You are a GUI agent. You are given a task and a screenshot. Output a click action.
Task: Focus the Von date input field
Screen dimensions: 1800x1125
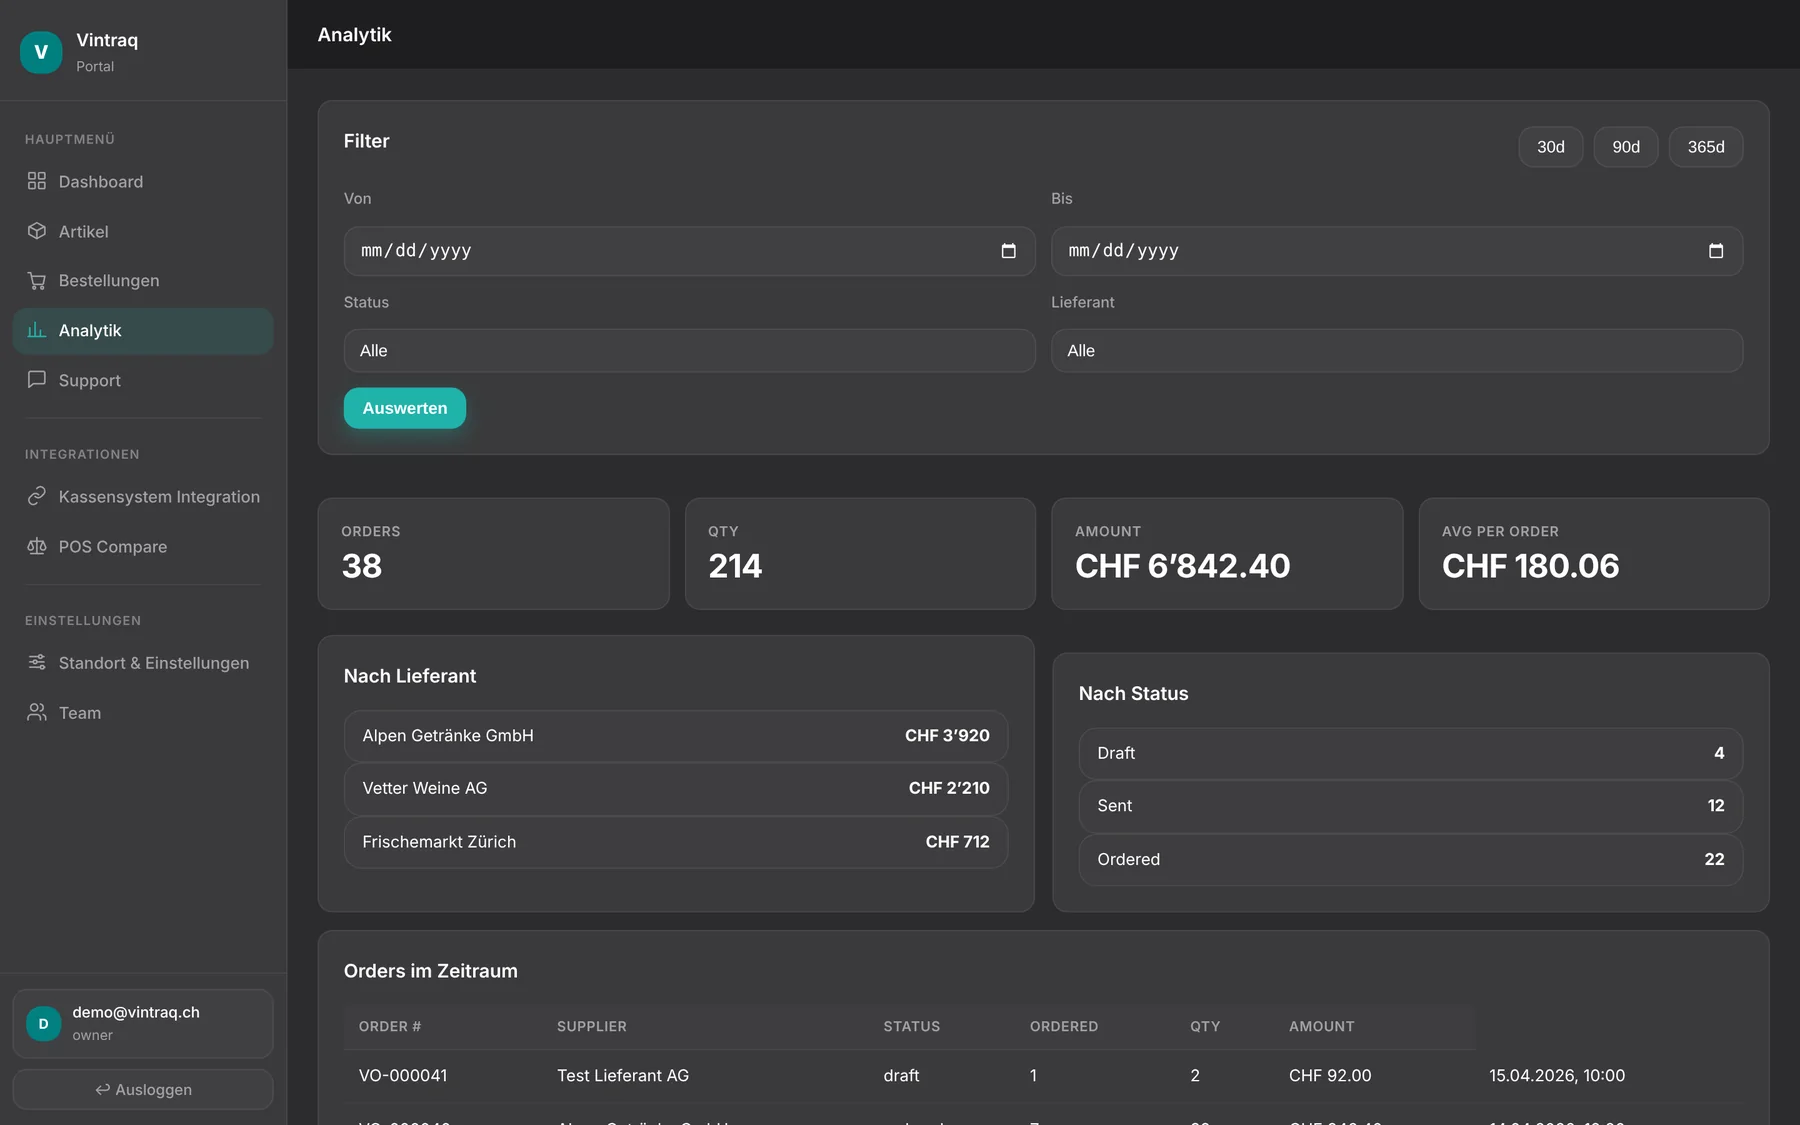[689, 251]
